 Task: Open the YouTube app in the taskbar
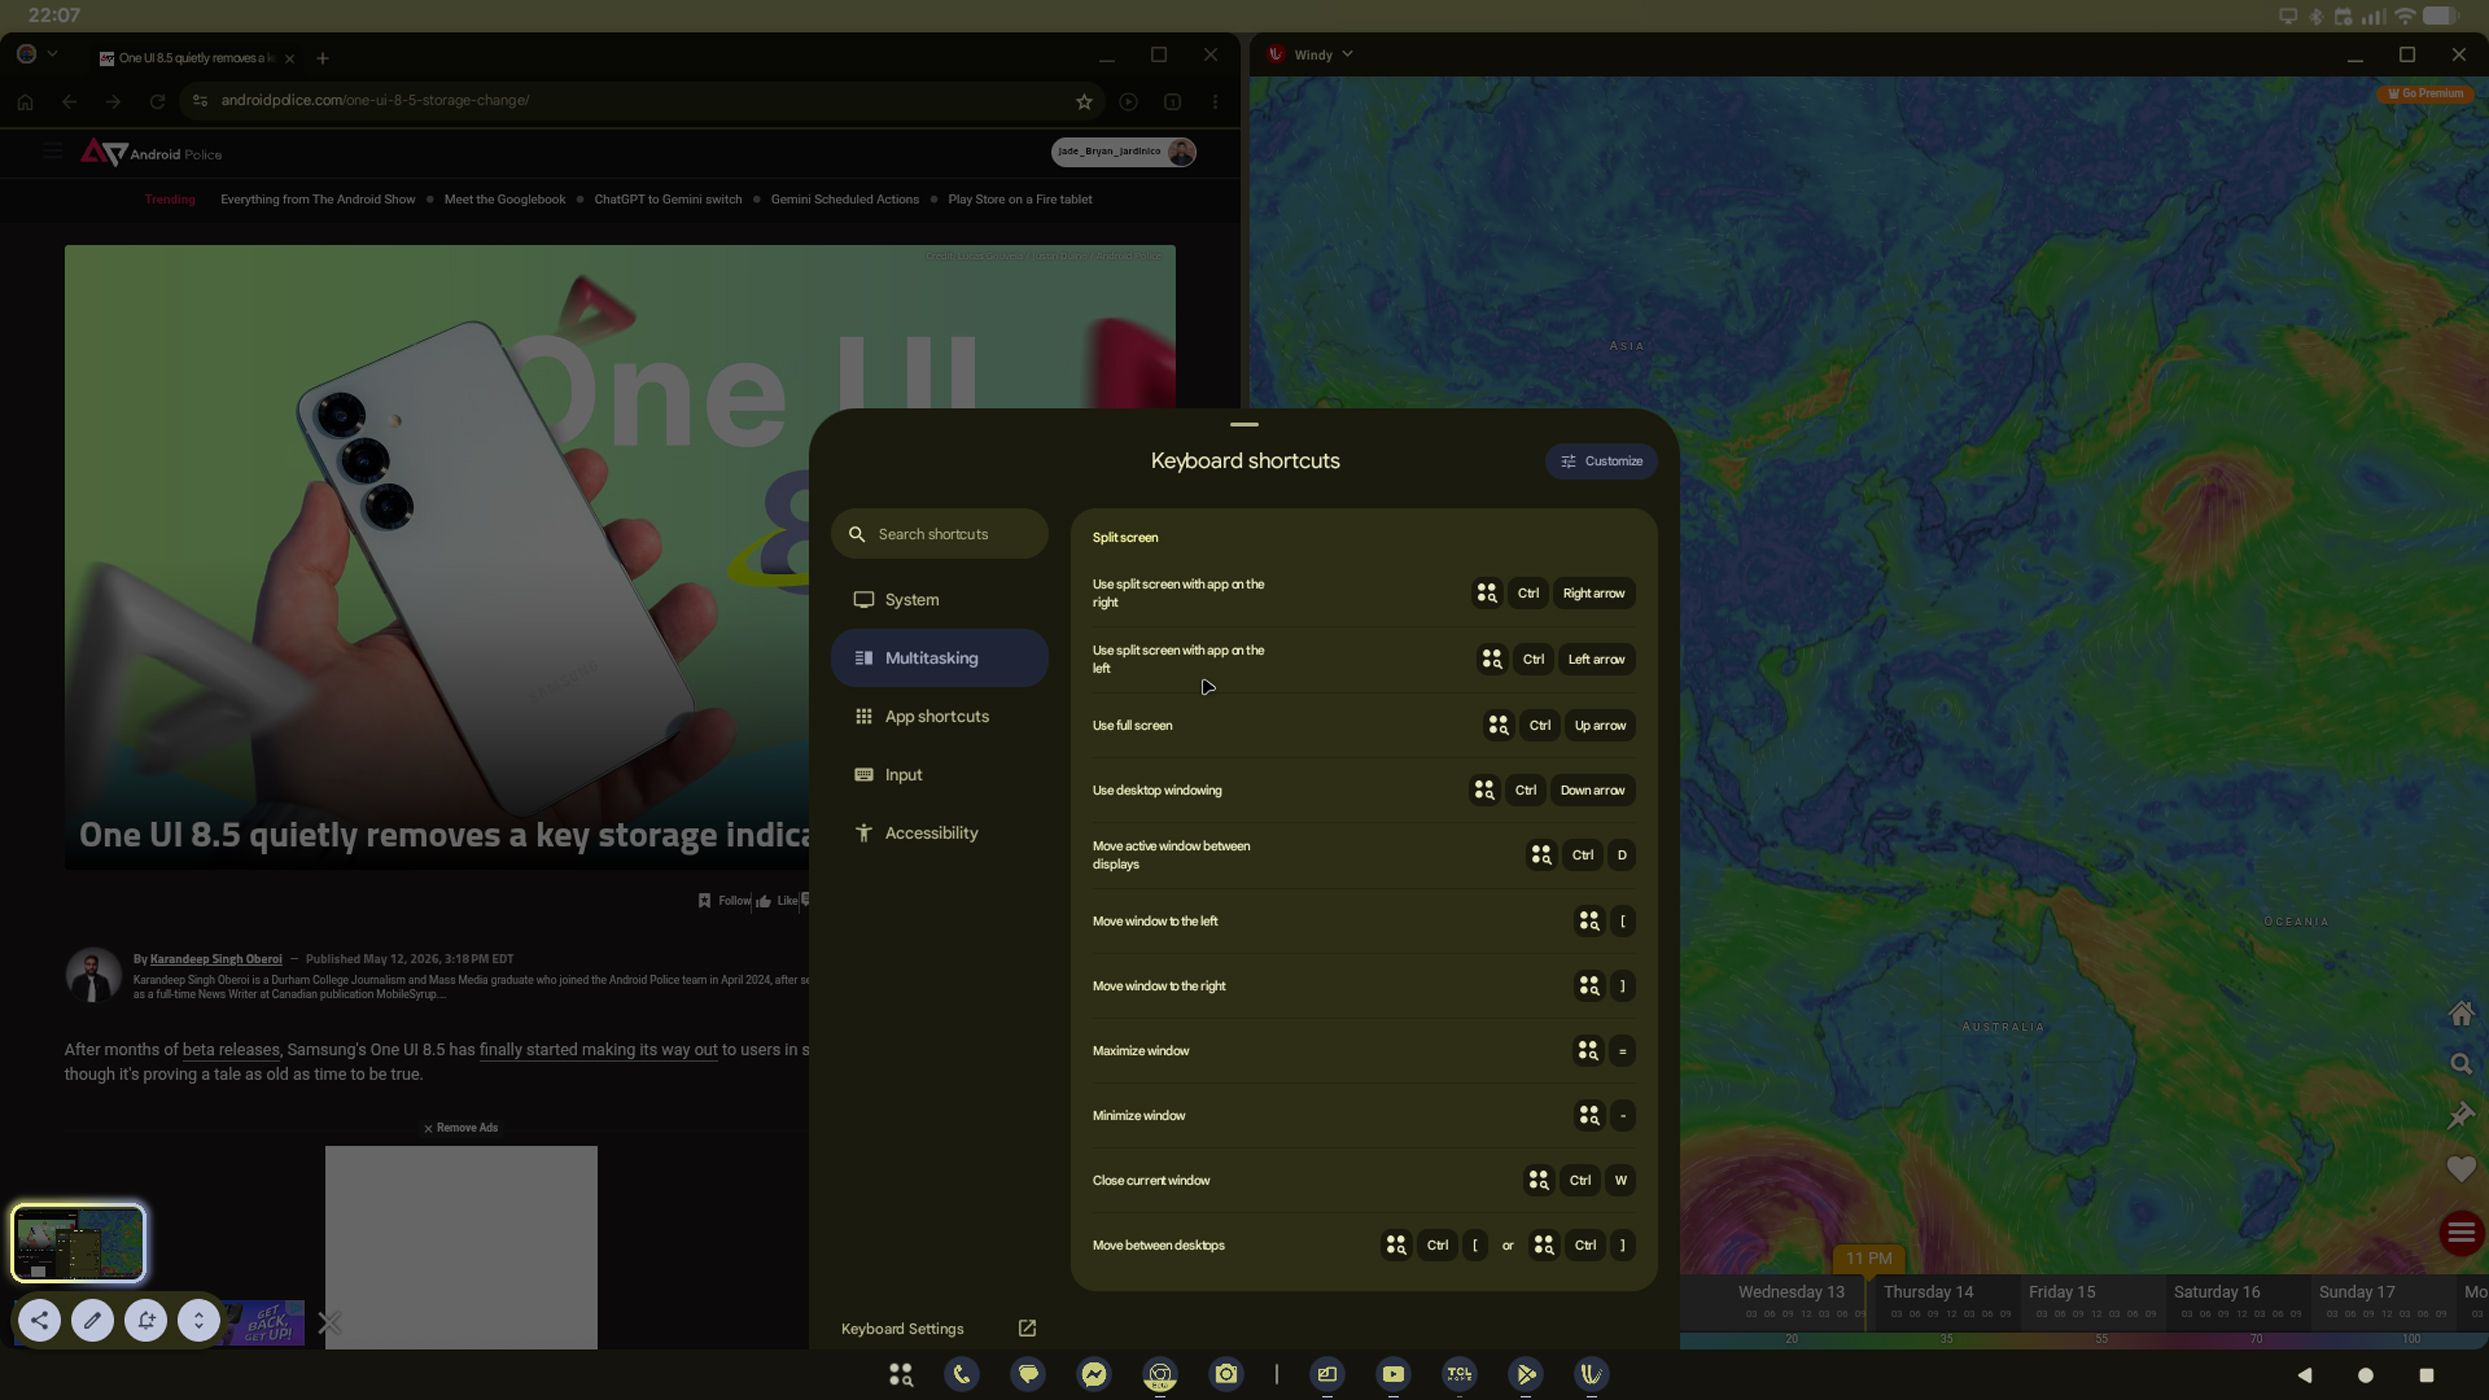click(1393, 1374)
